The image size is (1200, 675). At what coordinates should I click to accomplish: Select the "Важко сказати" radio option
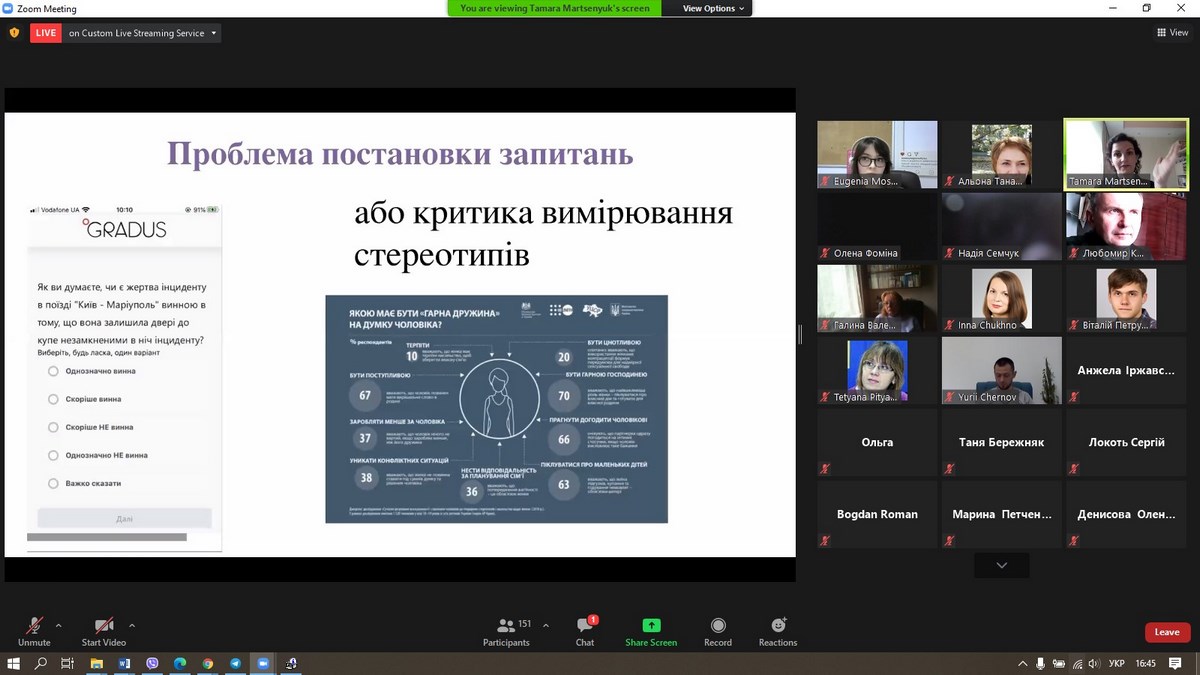pyautogui.click(x=54, y=483)
